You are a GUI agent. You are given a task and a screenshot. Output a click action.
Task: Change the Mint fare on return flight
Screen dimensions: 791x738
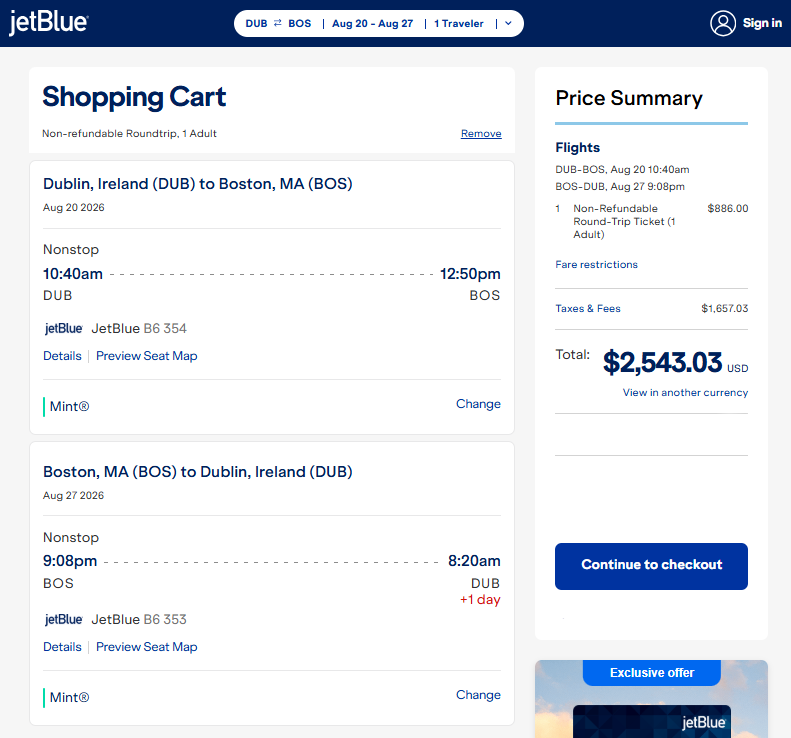478,695
